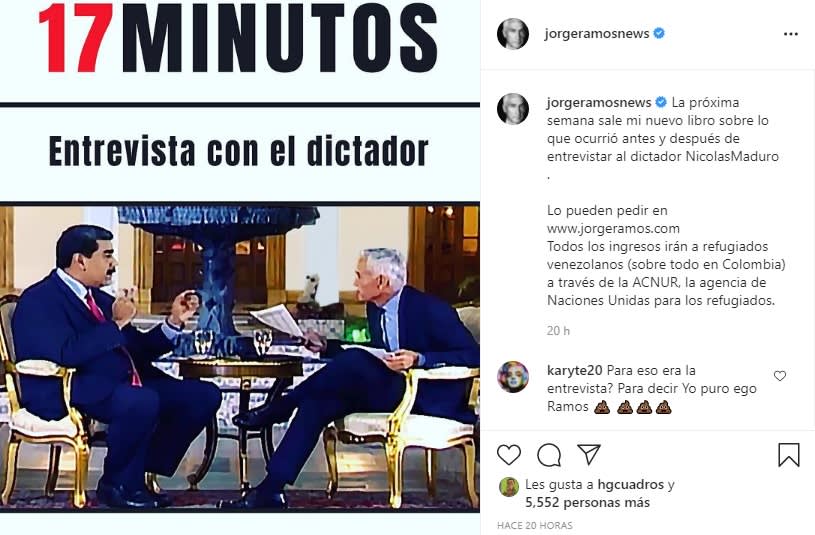The image size is (815, 535).
Task: Click the HACE 20 HORAS timestamp
Action: (535, 526)
